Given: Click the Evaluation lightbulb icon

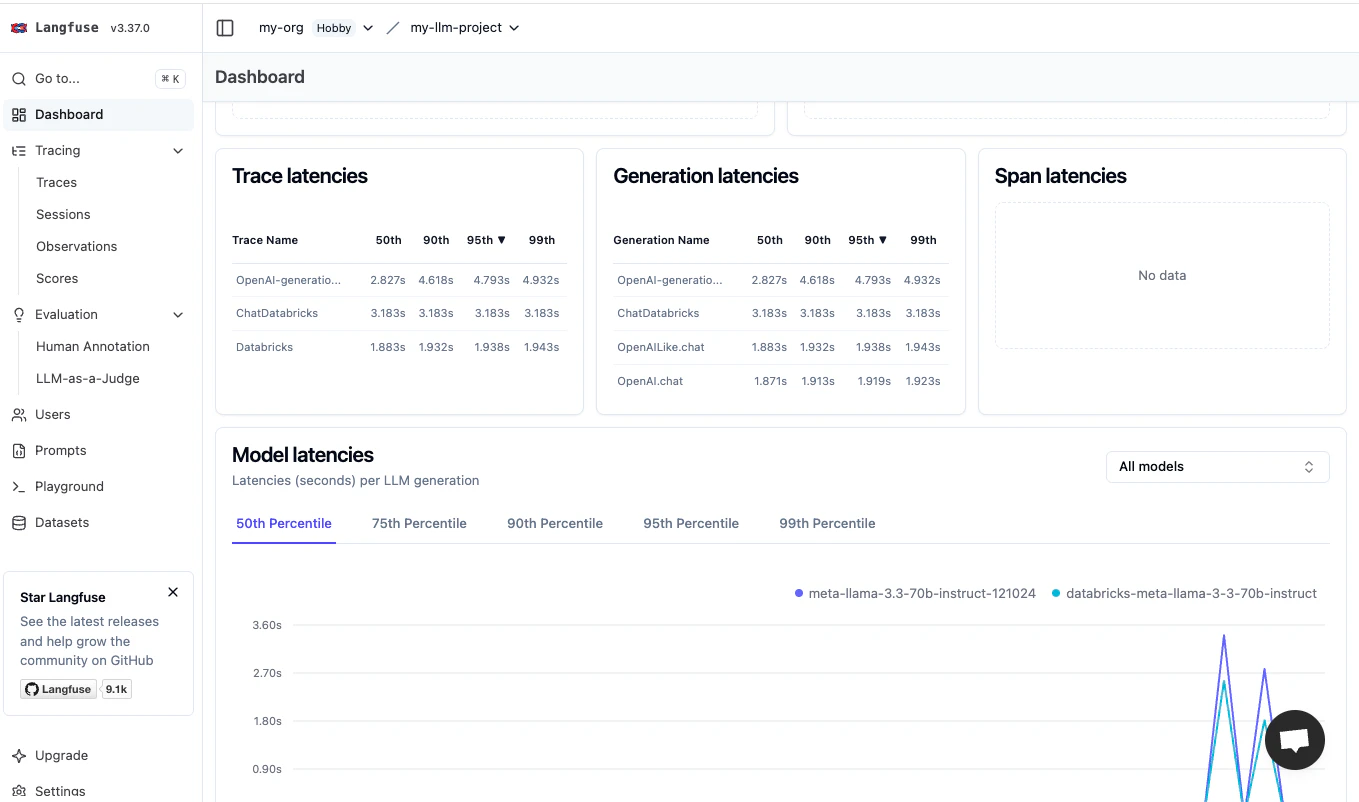Looking at the screenshot, I should pos(19,315).
